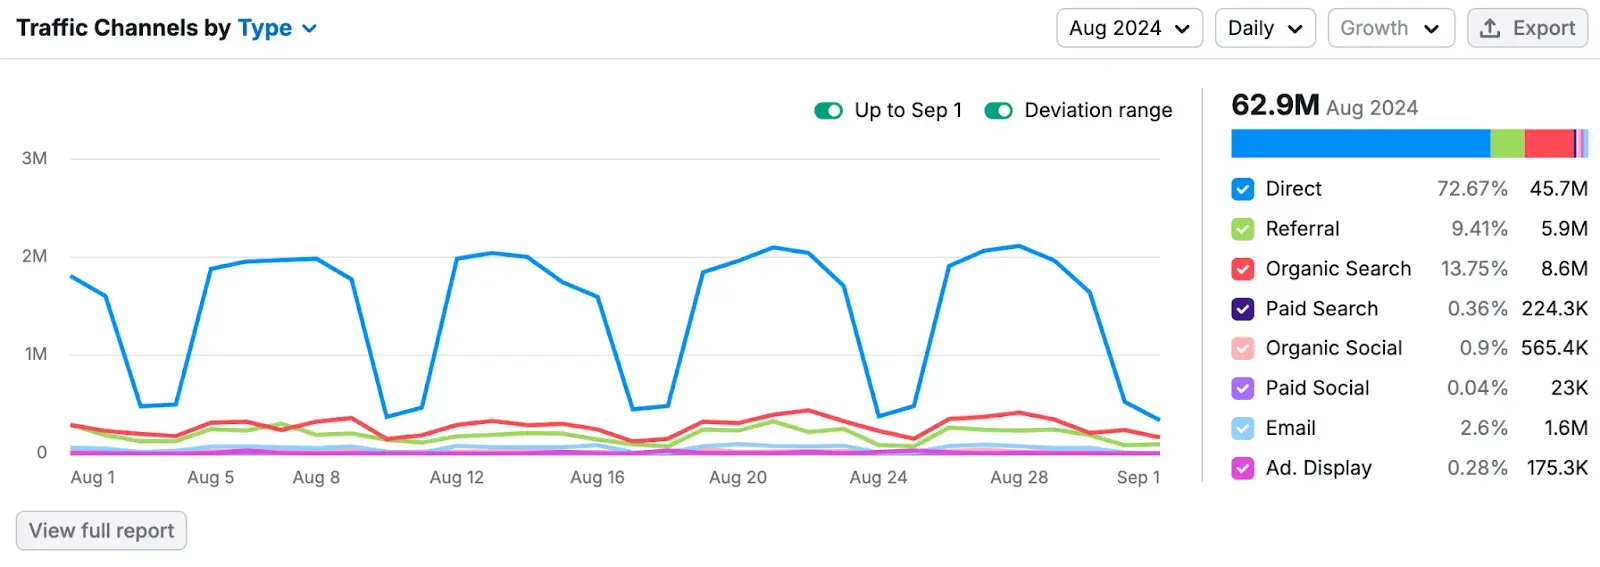Toggle the Deviation range switch
1600x567 pixels.
pyautogui.click(x=999, y=110)
